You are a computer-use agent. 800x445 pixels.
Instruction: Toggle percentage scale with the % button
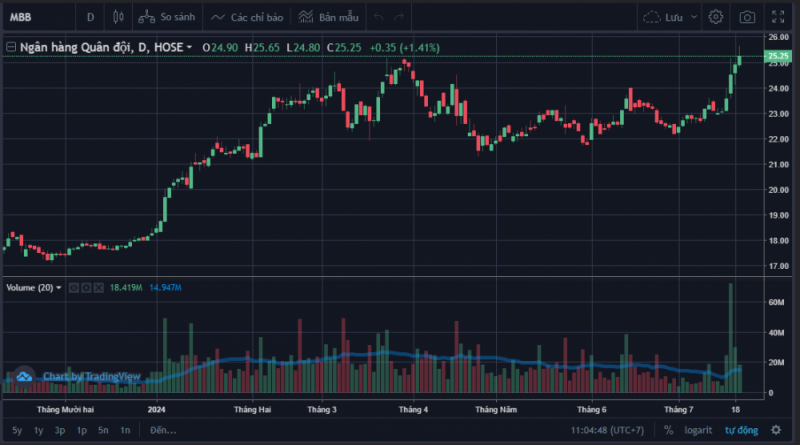[668, 430]
